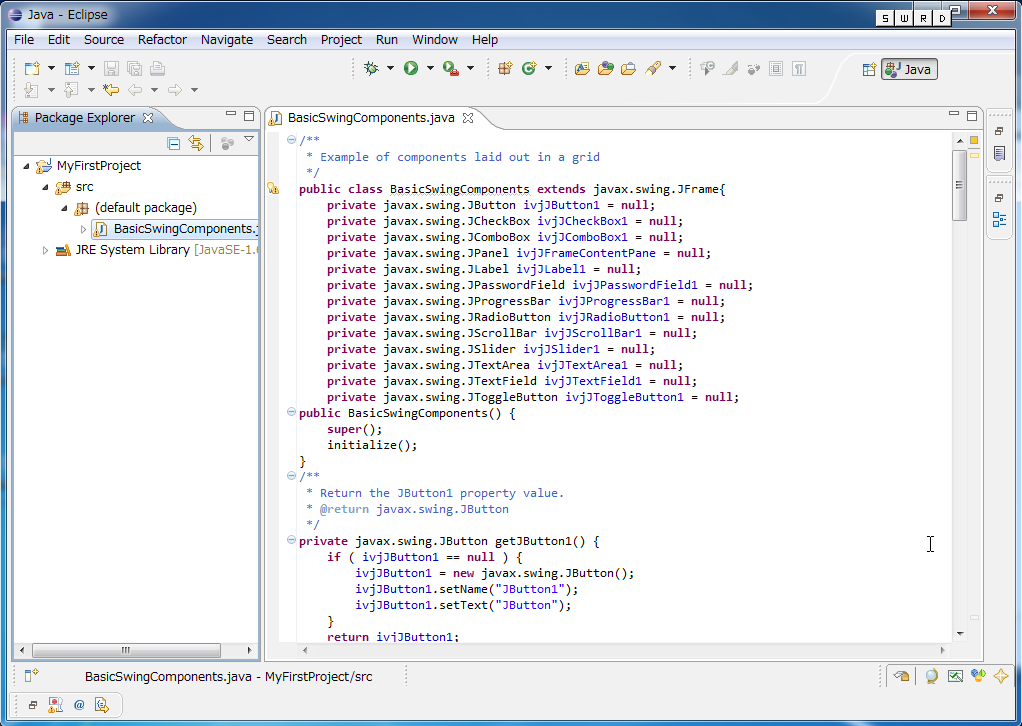Close the Package Explorer view tab
Screen dimensions: 1022x726
[148, 118]
